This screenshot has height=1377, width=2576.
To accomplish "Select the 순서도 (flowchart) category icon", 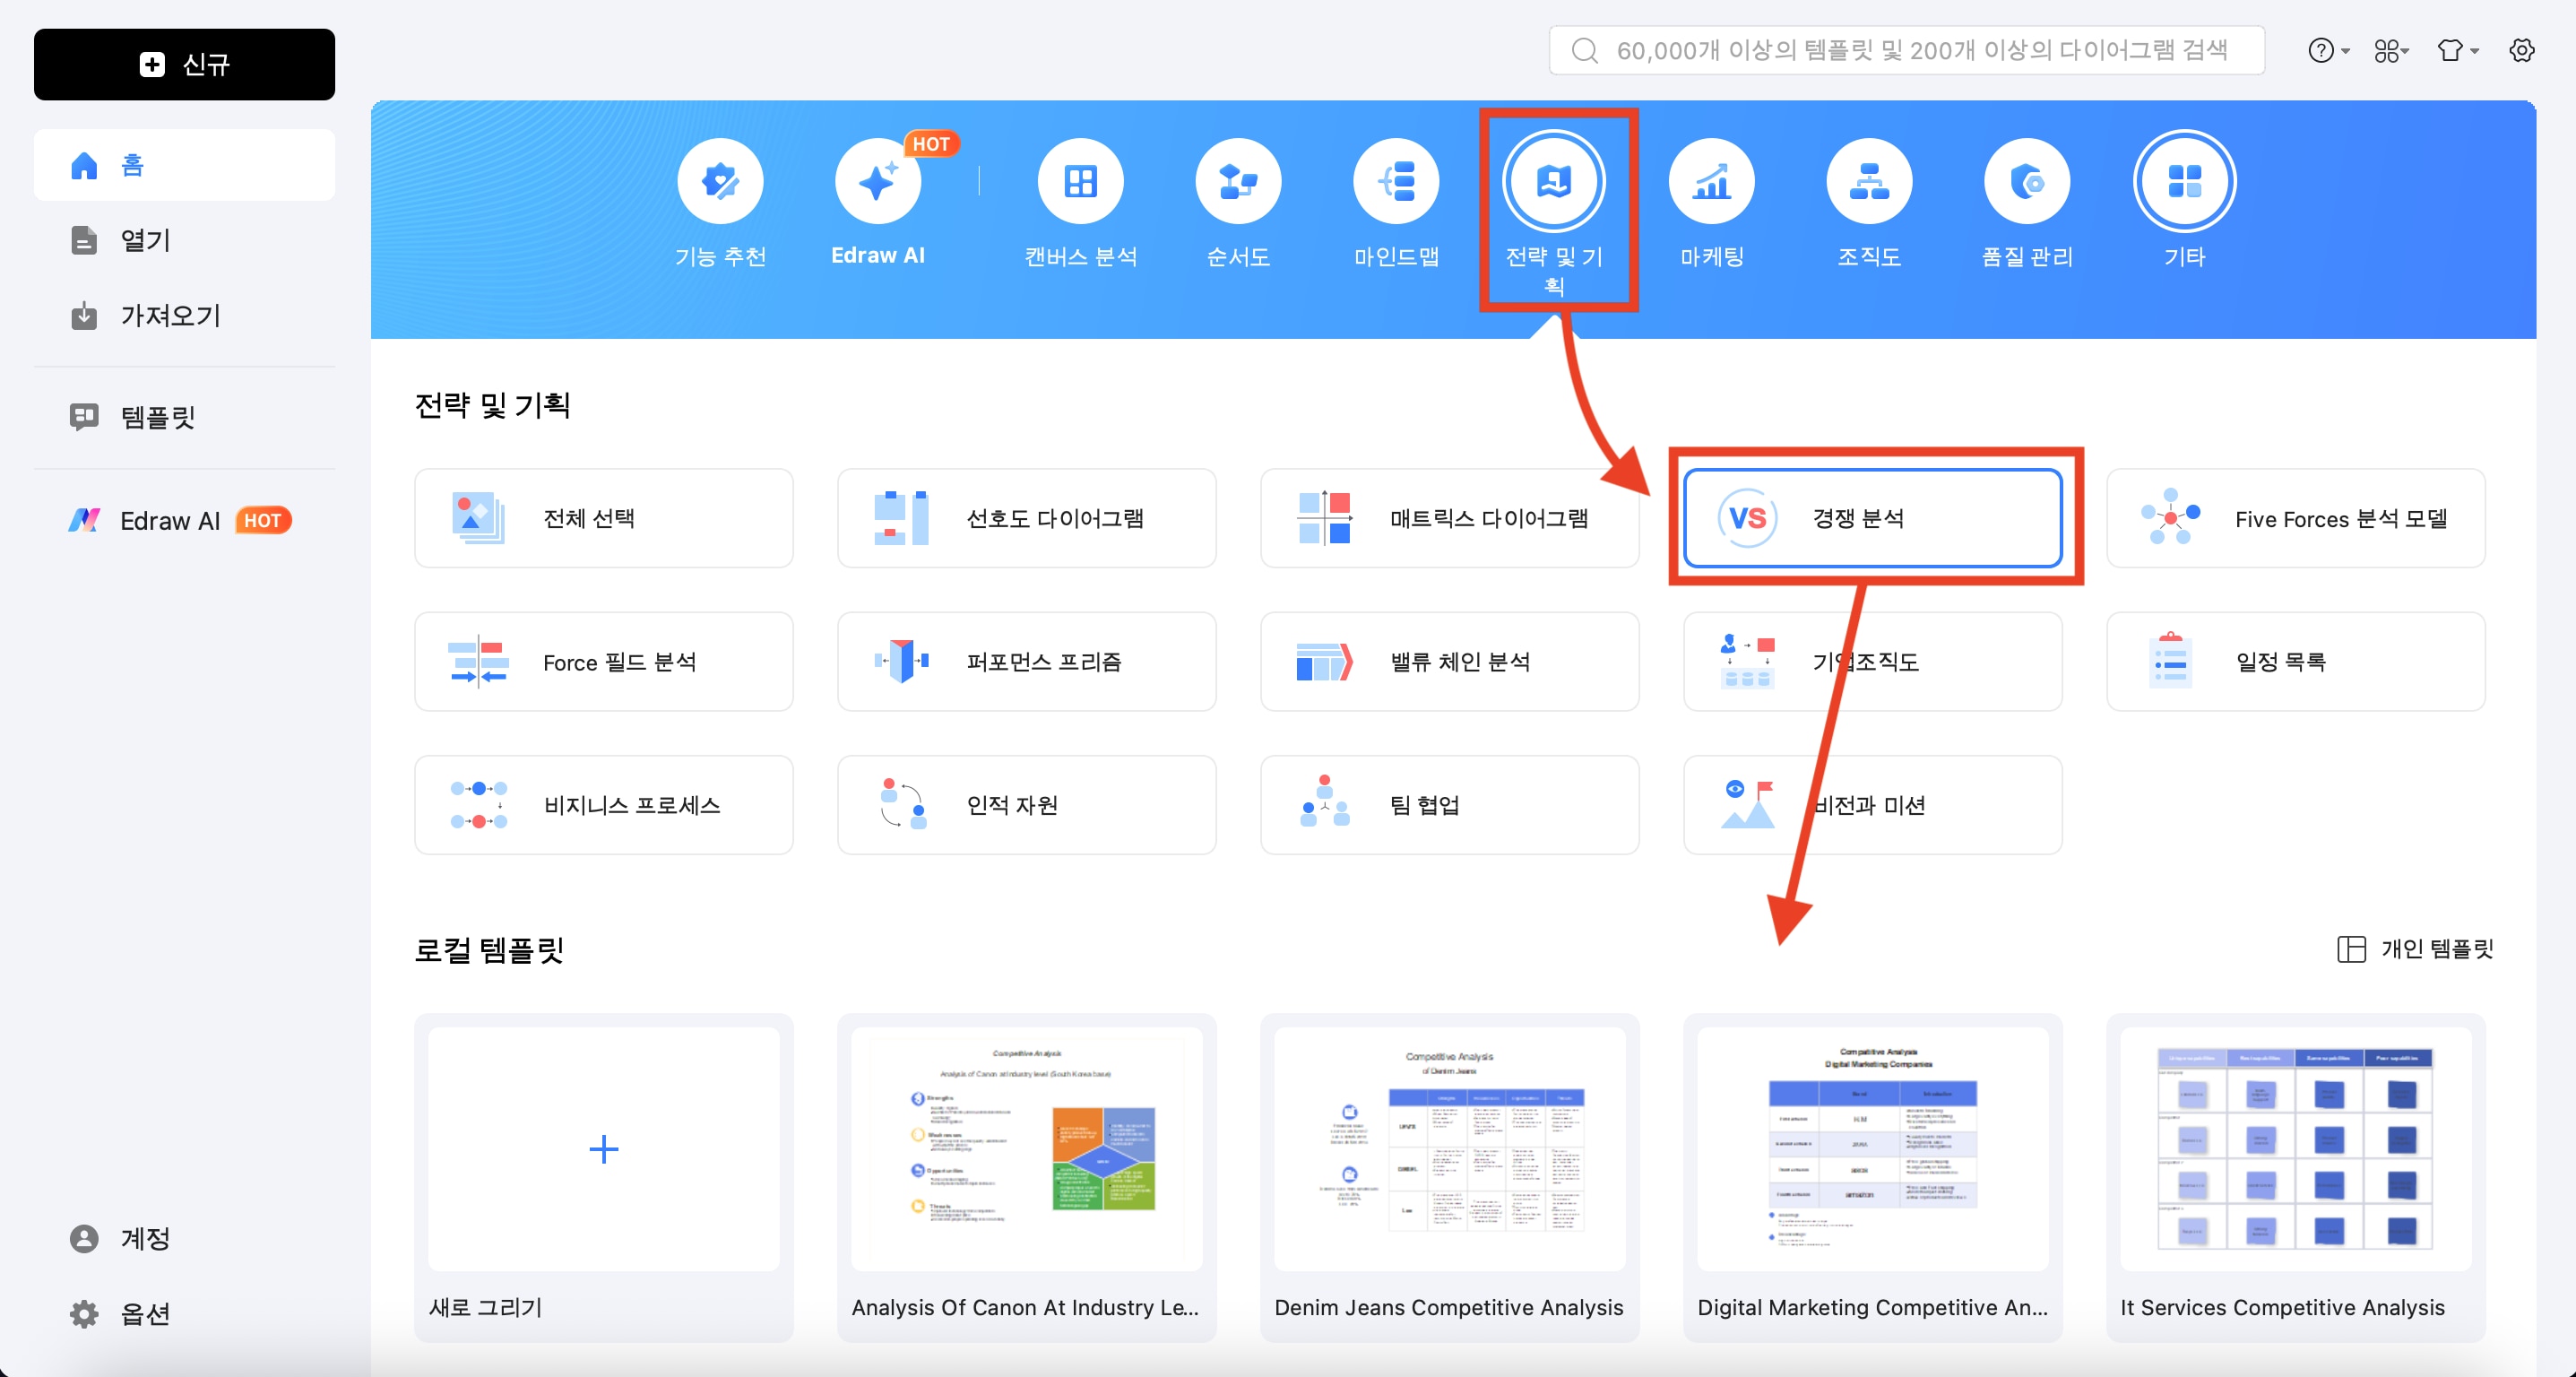I will 1238,181.
